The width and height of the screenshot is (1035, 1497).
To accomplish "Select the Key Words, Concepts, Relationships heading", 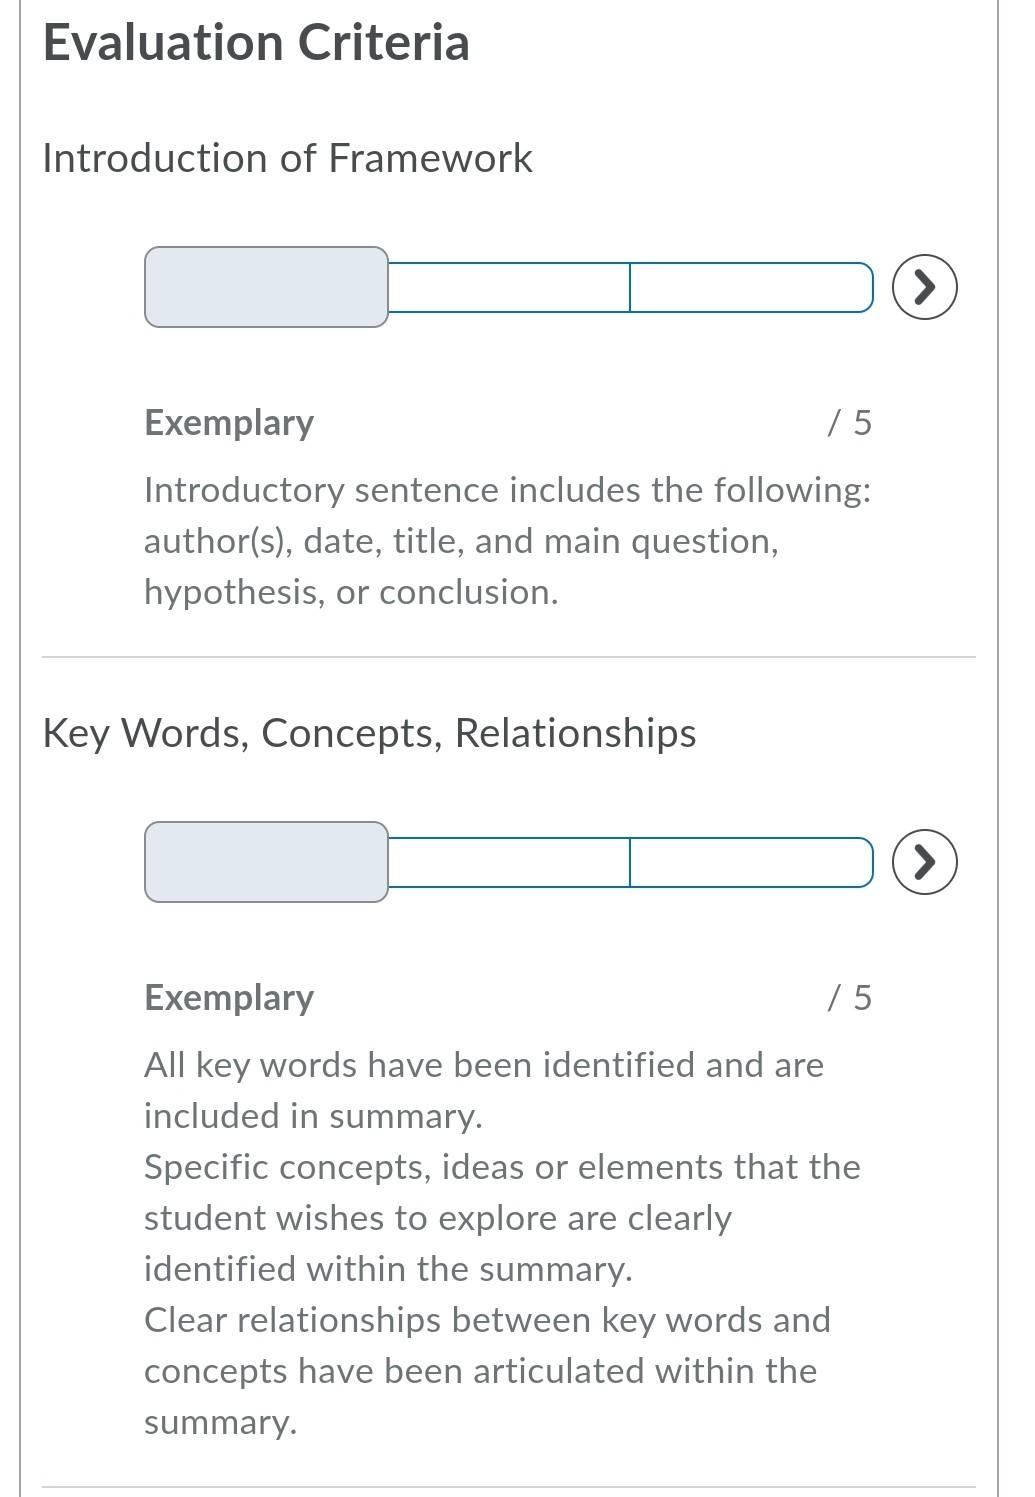I will 368,731.
